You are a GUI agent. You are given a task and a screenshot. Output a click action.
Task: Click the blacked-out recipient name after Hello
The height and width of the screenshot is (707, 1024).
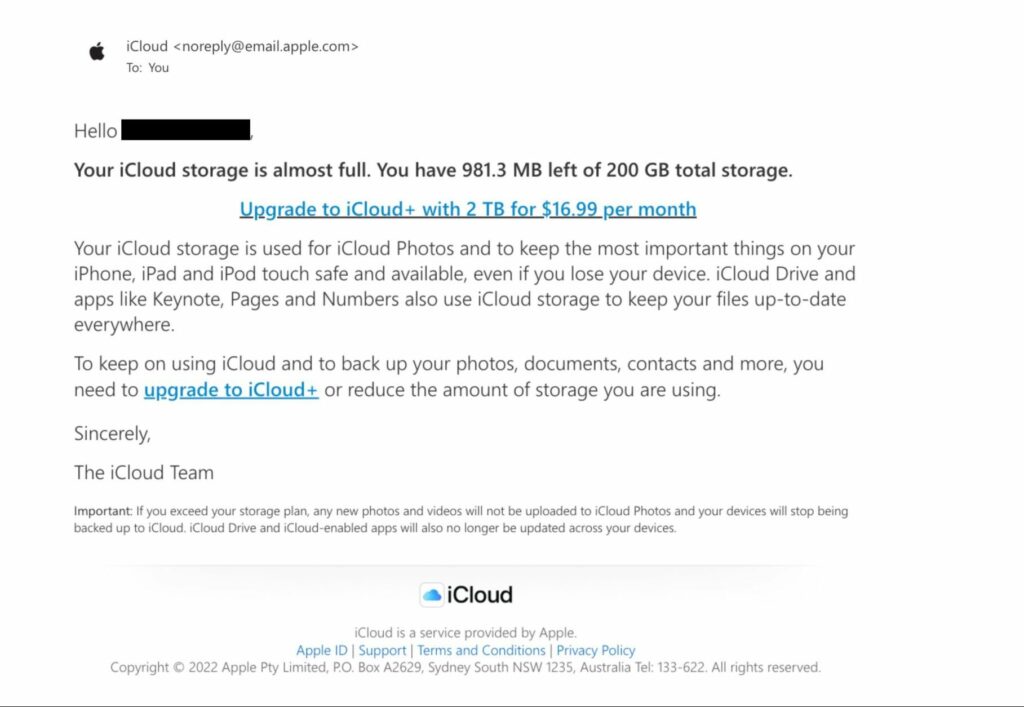click(x=186, y=130)
